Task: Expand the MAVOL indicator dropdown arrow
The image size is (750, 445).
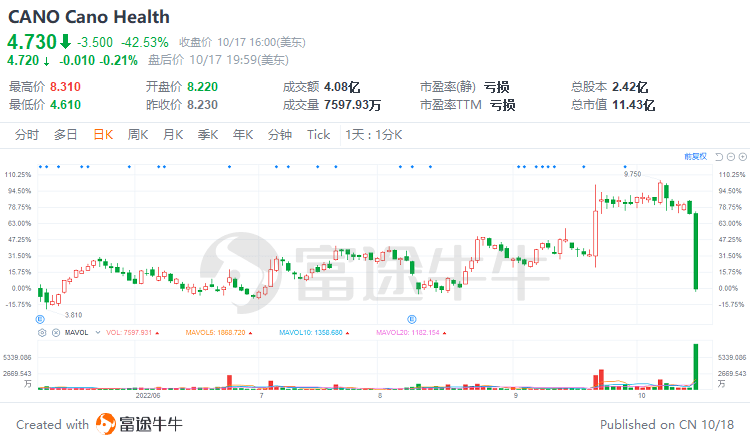Action: click(x=98, y=333)
